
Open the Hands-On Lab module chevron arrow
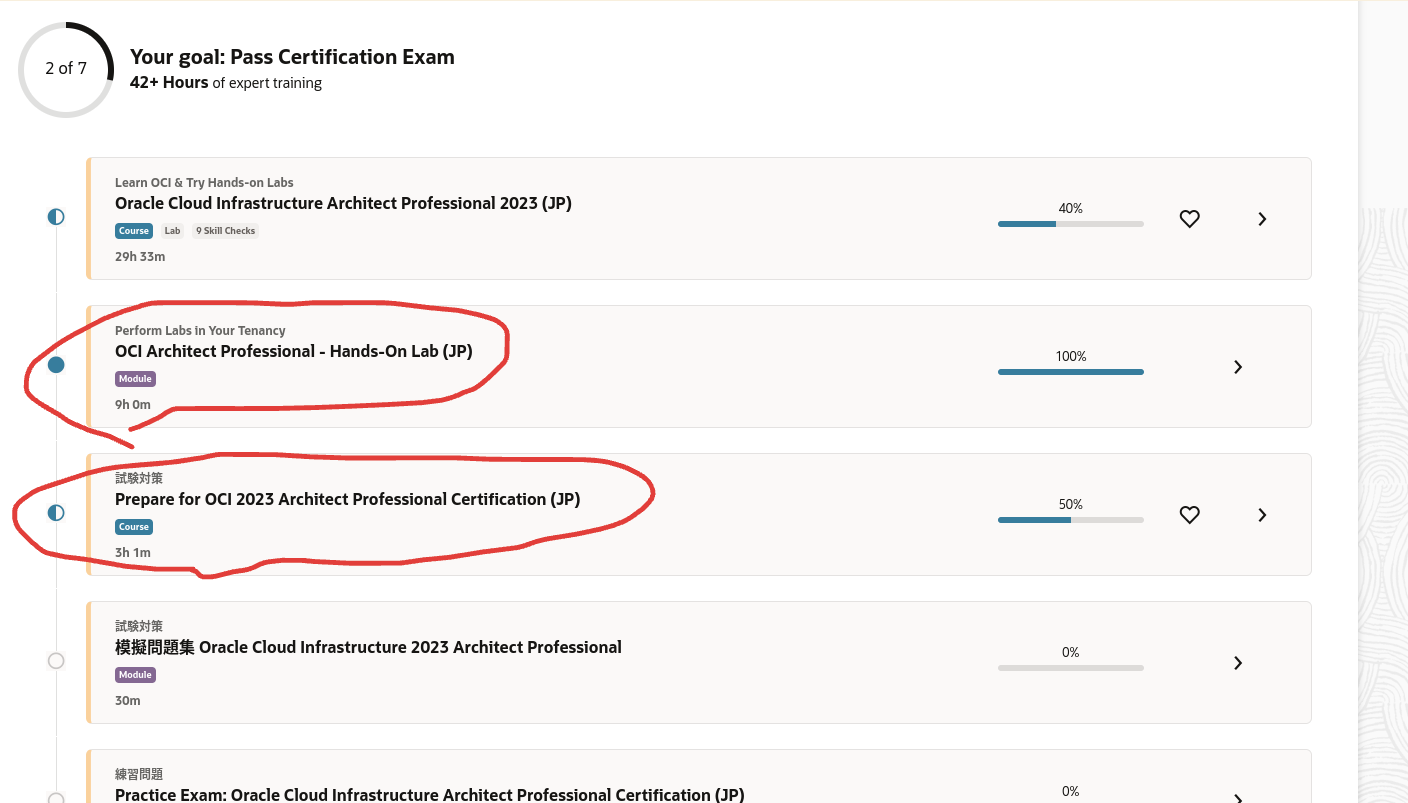(x=1238, y=367)
